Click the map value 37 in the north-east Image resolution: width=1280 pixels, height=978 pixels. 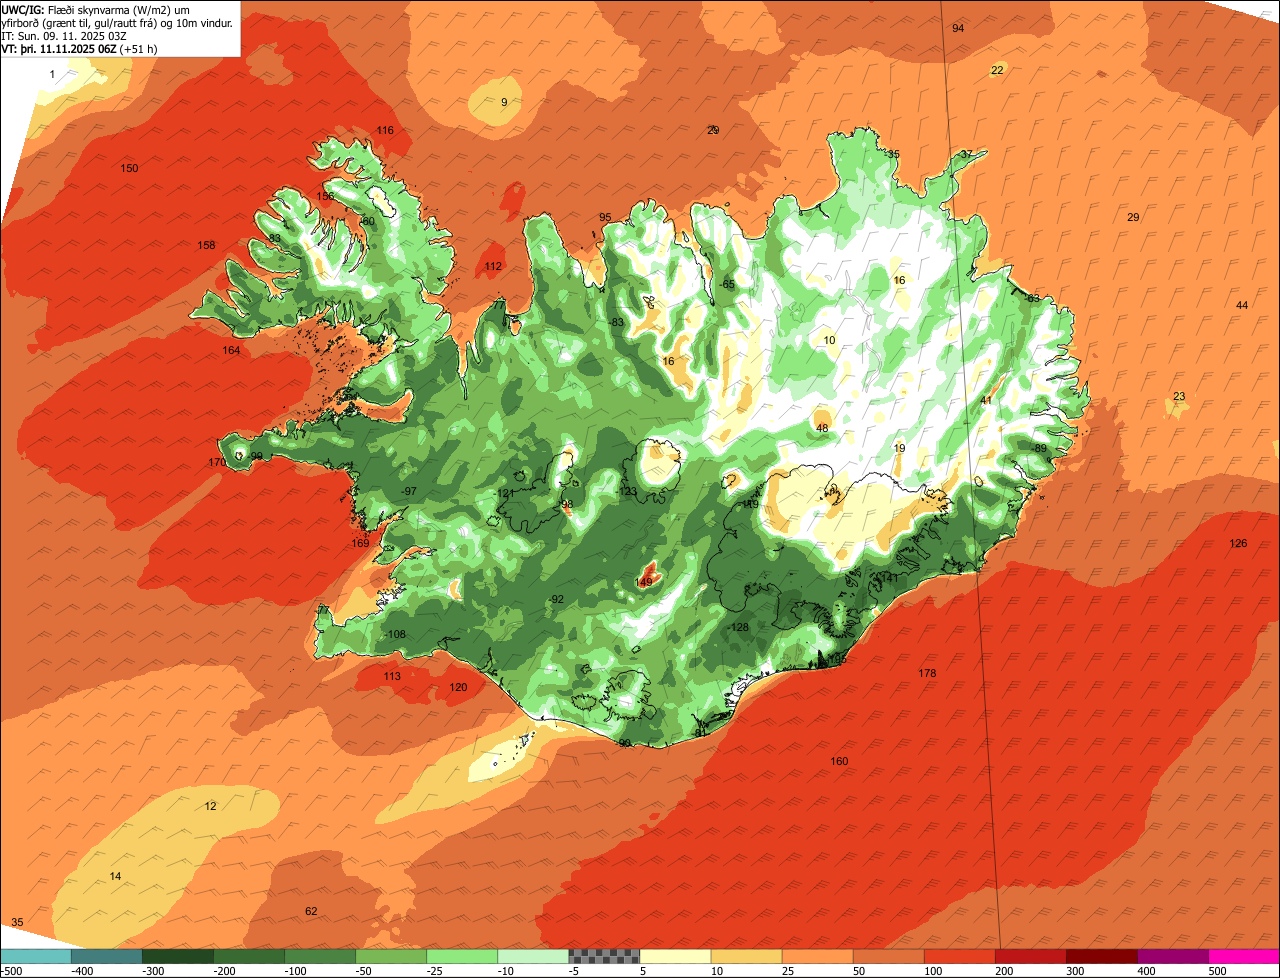[x=966, y=155]
